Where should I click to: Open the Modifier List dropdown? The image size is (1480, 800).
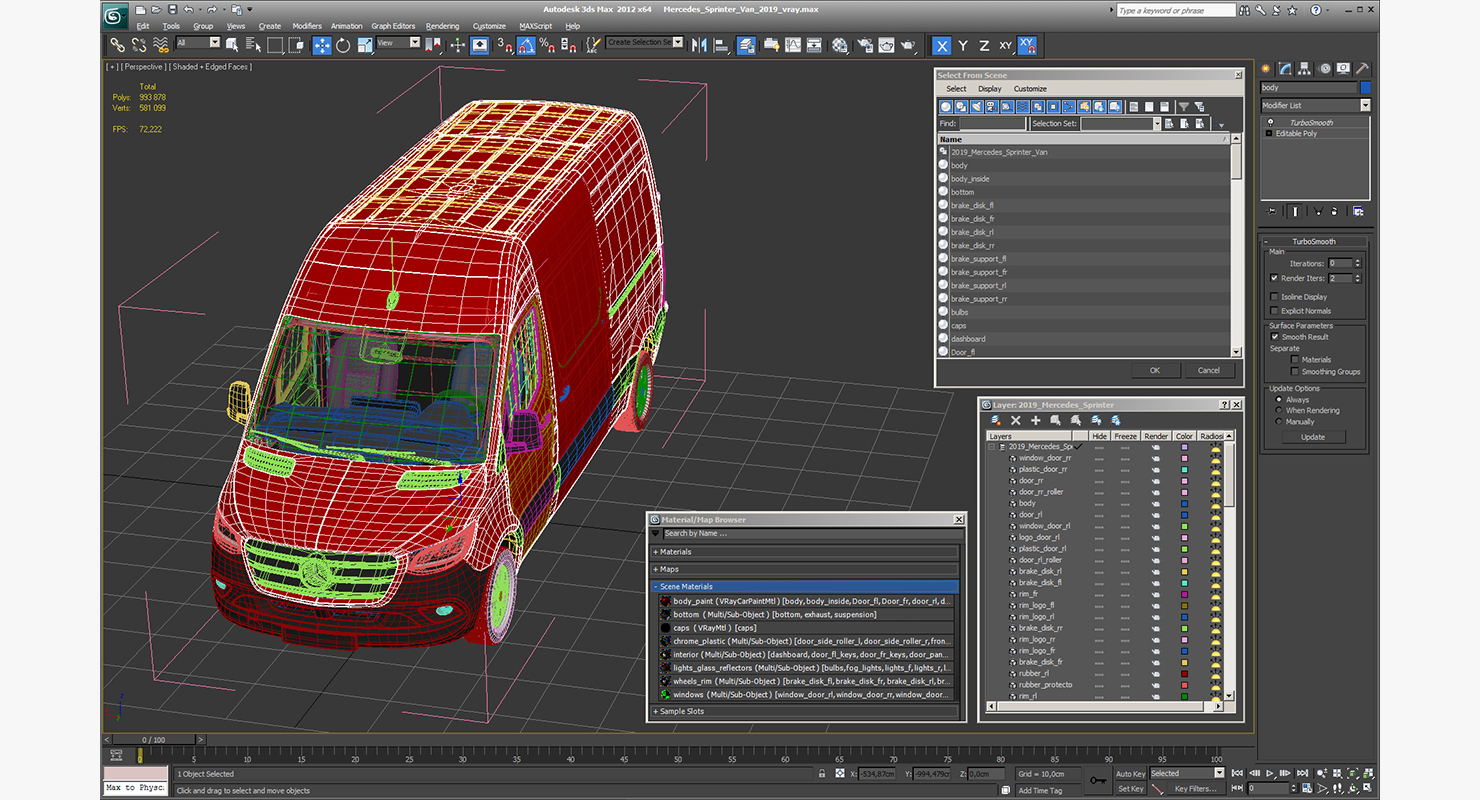pos(1315,105)
